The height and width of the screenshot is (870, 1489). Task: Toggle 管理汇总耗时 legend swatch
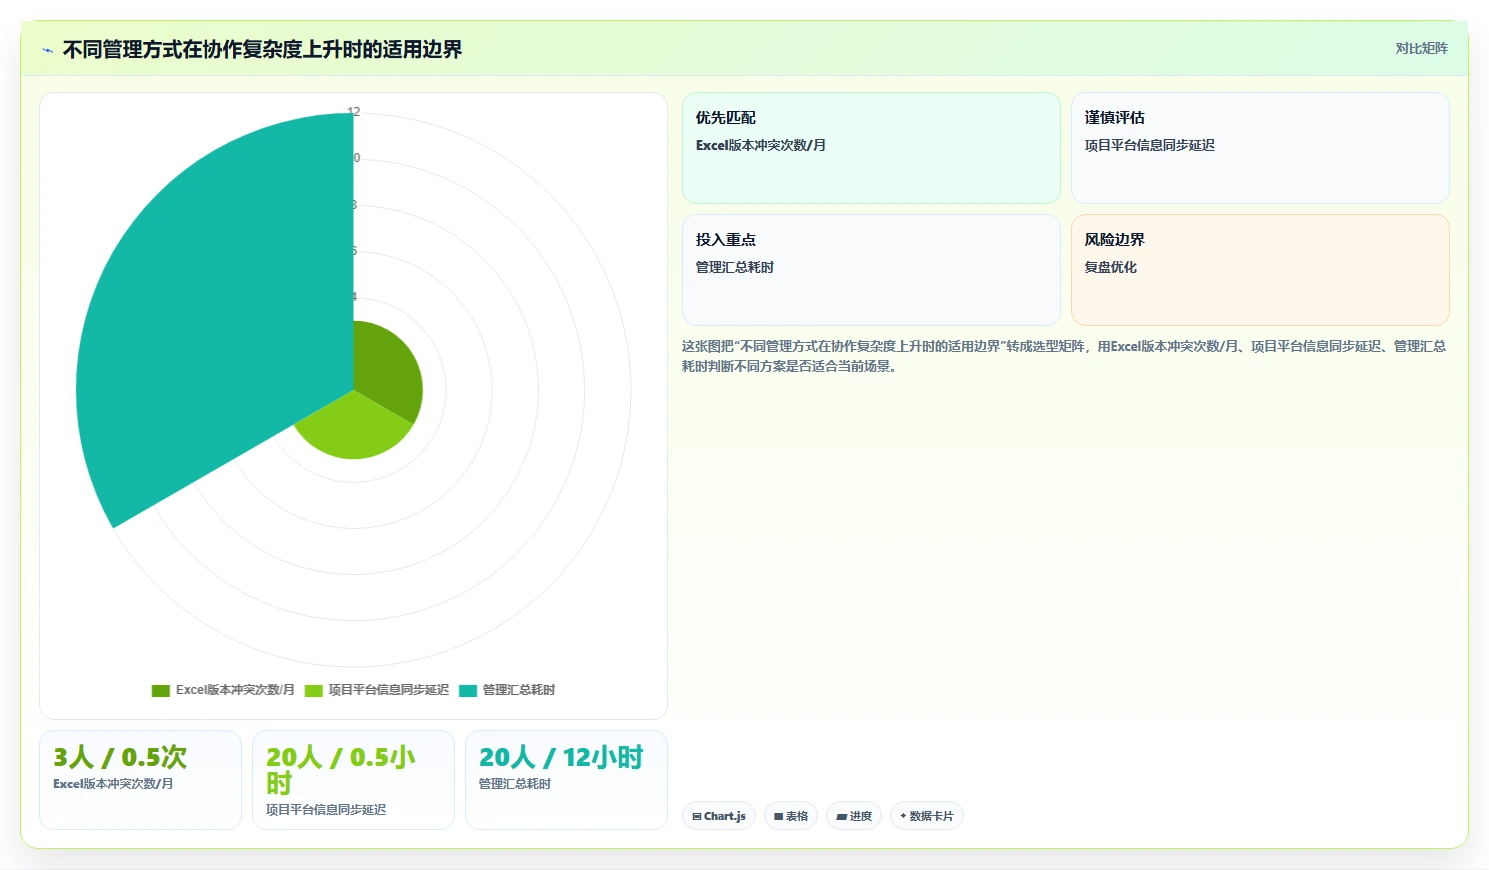[467, 690]
